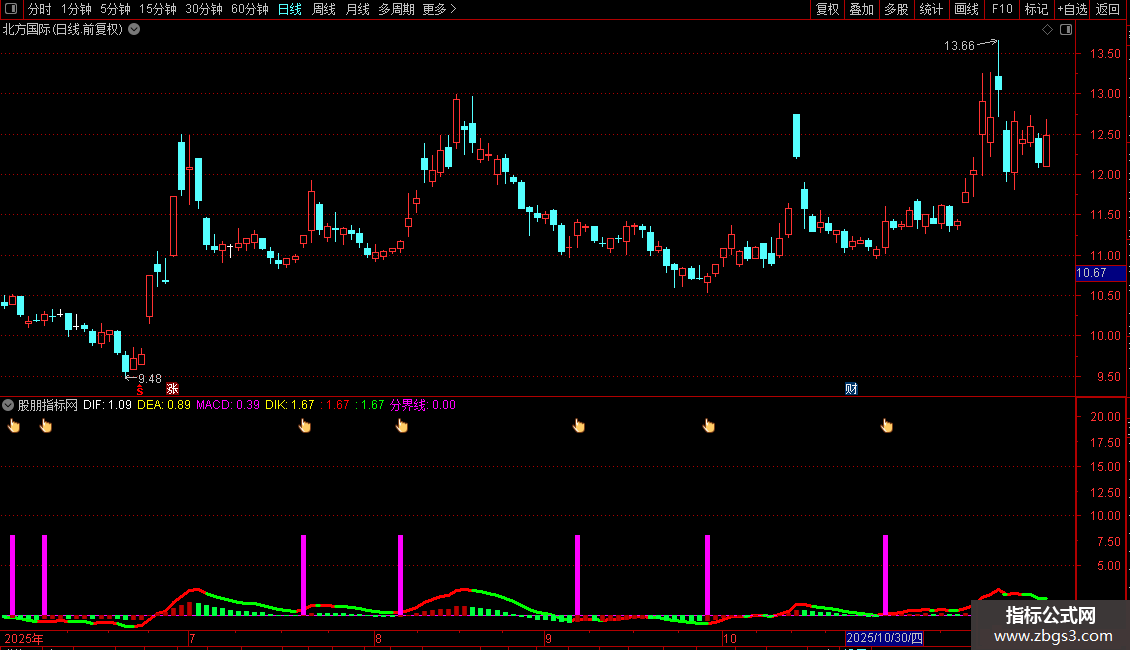The height and width of the screenshot is (650, 1130).
Task: Switch to the 分时 intraday view
Action: pyautogui.click(x=40, y=9)
